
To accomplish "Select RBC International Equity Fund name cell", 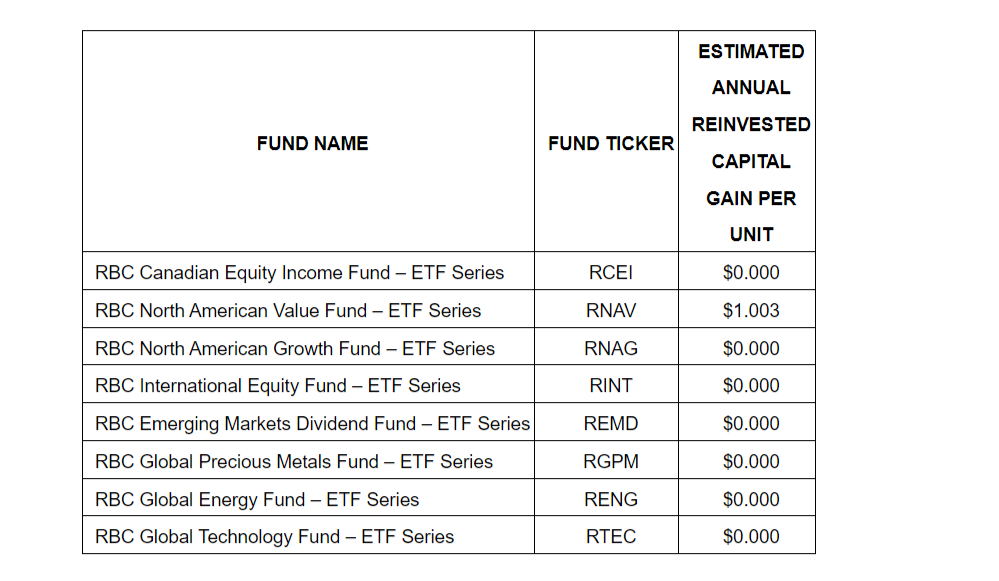I will coord(278,385).
